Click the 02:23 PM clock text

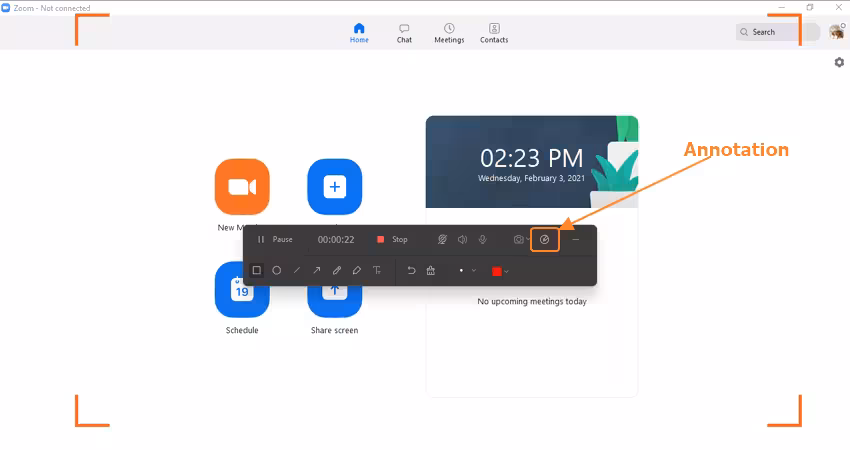531,158
